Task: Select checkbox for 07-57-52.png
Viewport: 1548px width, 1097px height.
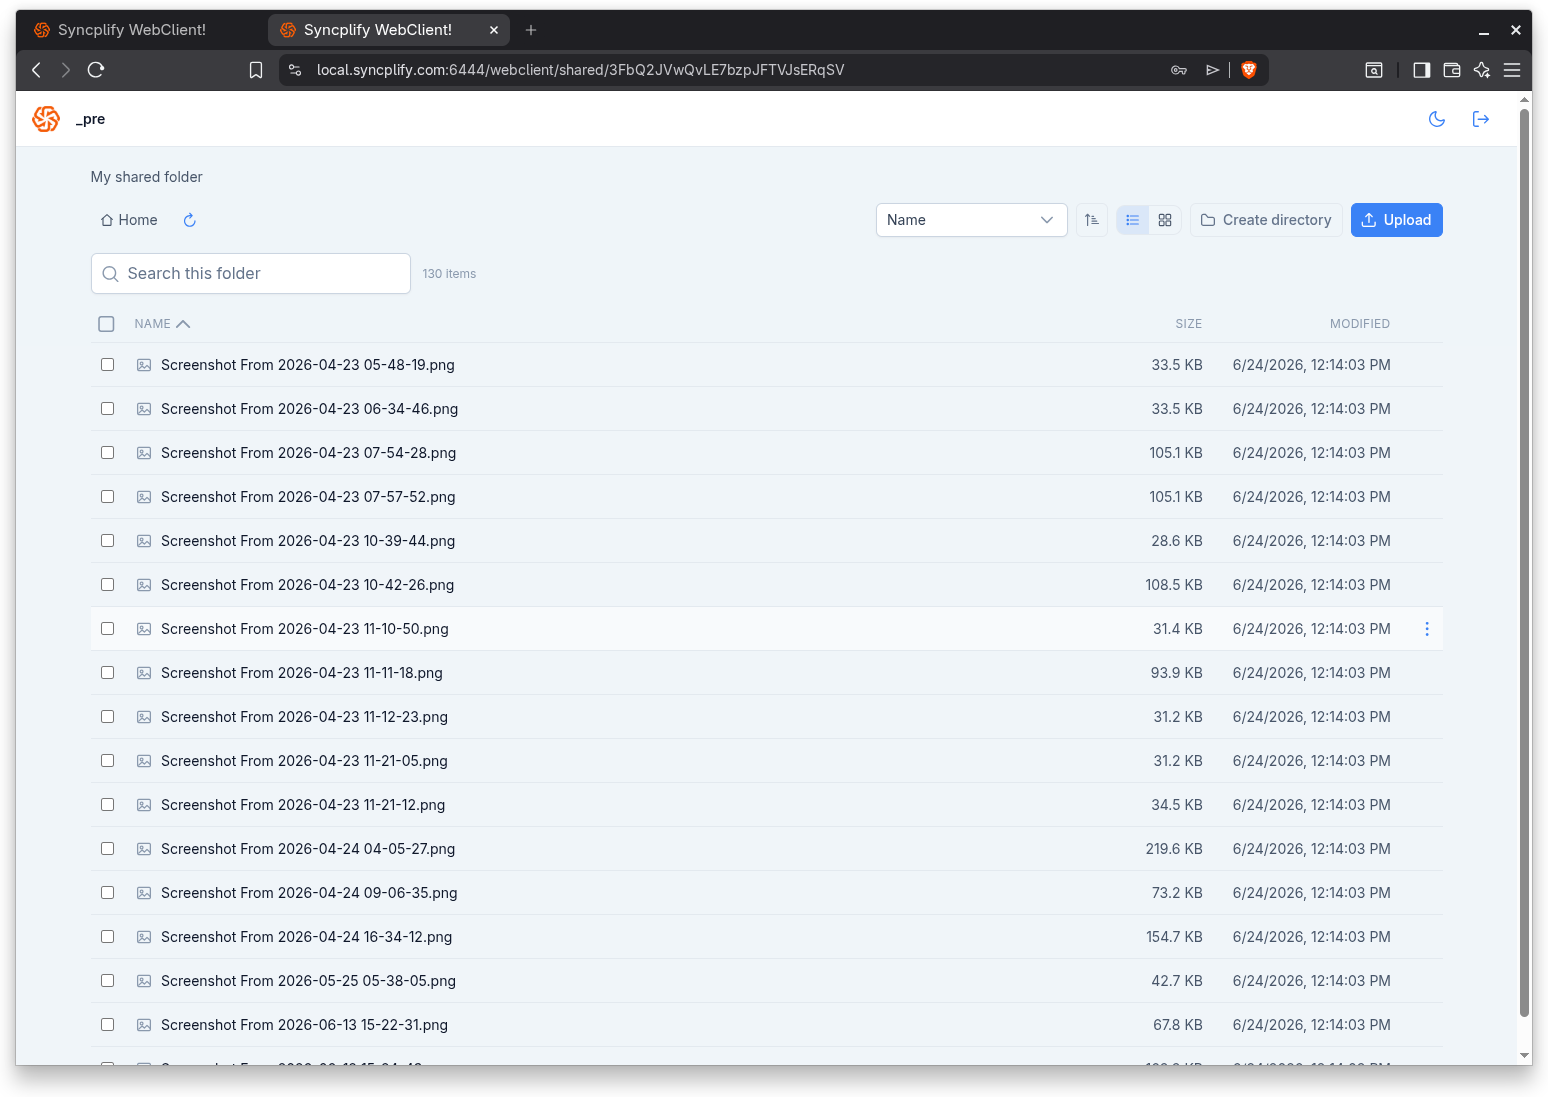Action: click(x=107, y=497)
